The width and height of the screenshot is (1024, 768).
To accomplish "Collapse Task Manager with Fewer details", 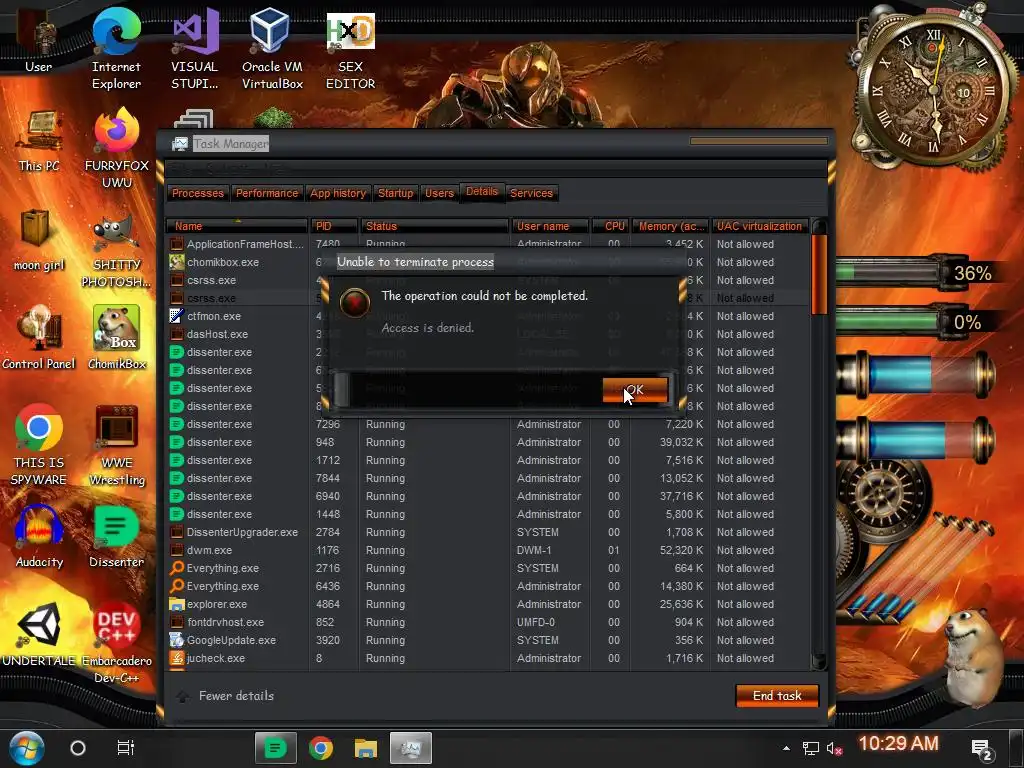I will 226,696.
